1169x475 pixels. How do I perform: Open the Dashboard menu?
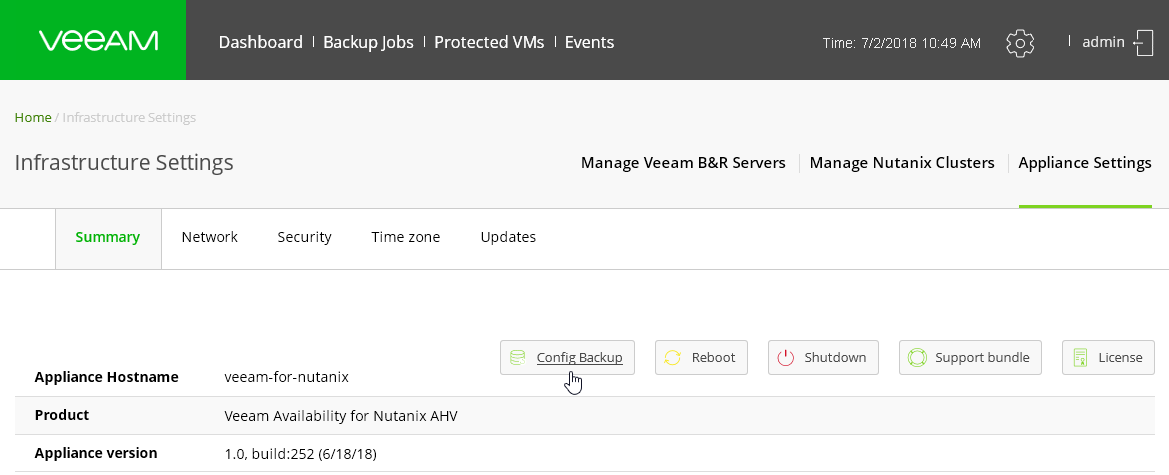260,43
